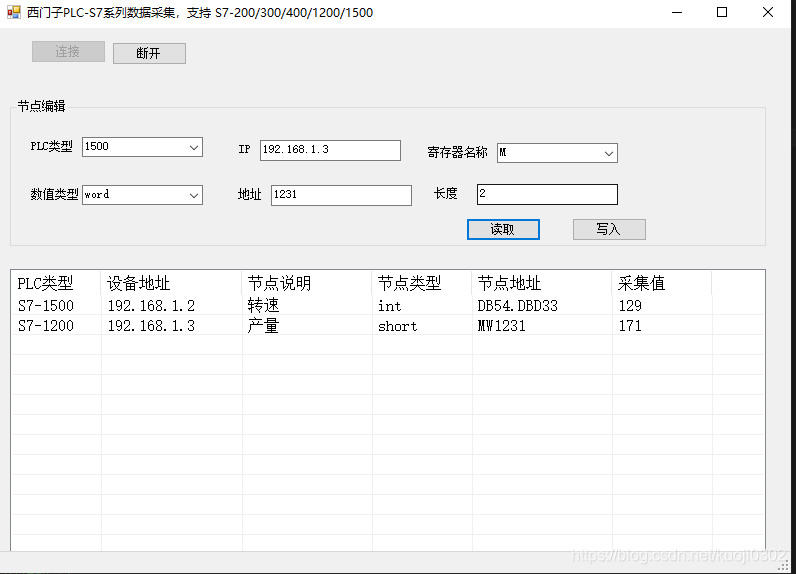Click the 读取 read button
This screenshot has width=796, height=574.
[503, 229]
